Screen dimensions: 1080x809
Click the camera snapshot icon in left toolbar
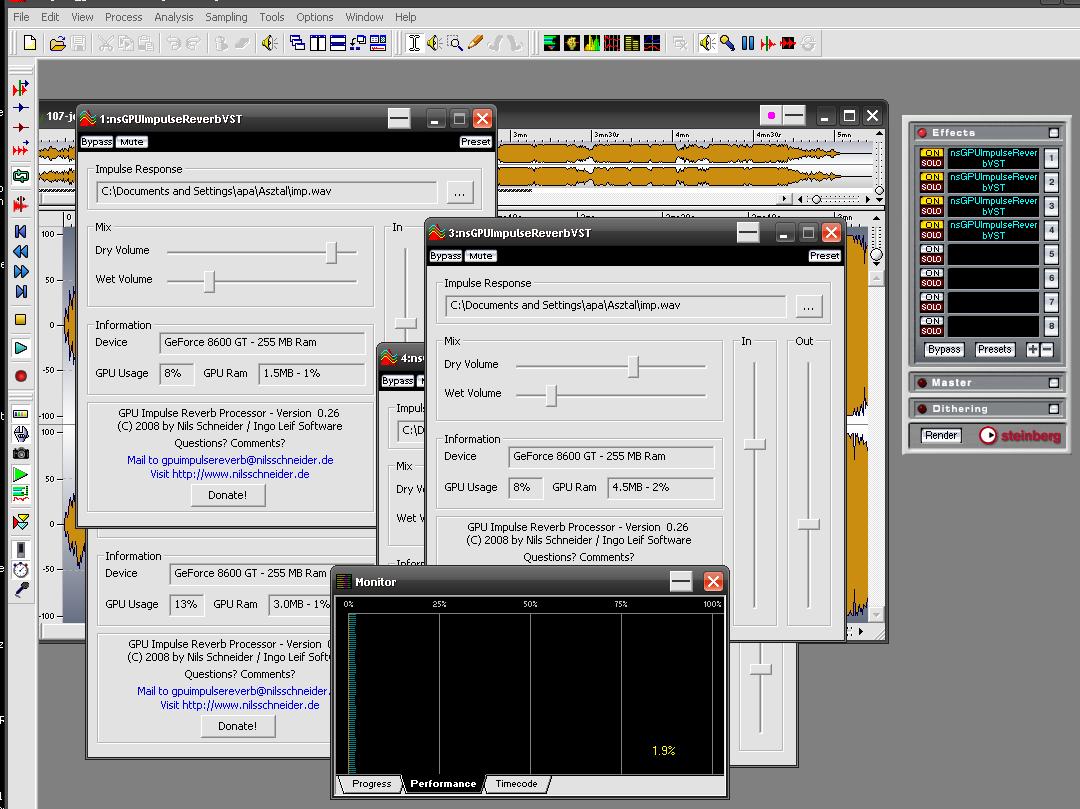pos(21,453)
